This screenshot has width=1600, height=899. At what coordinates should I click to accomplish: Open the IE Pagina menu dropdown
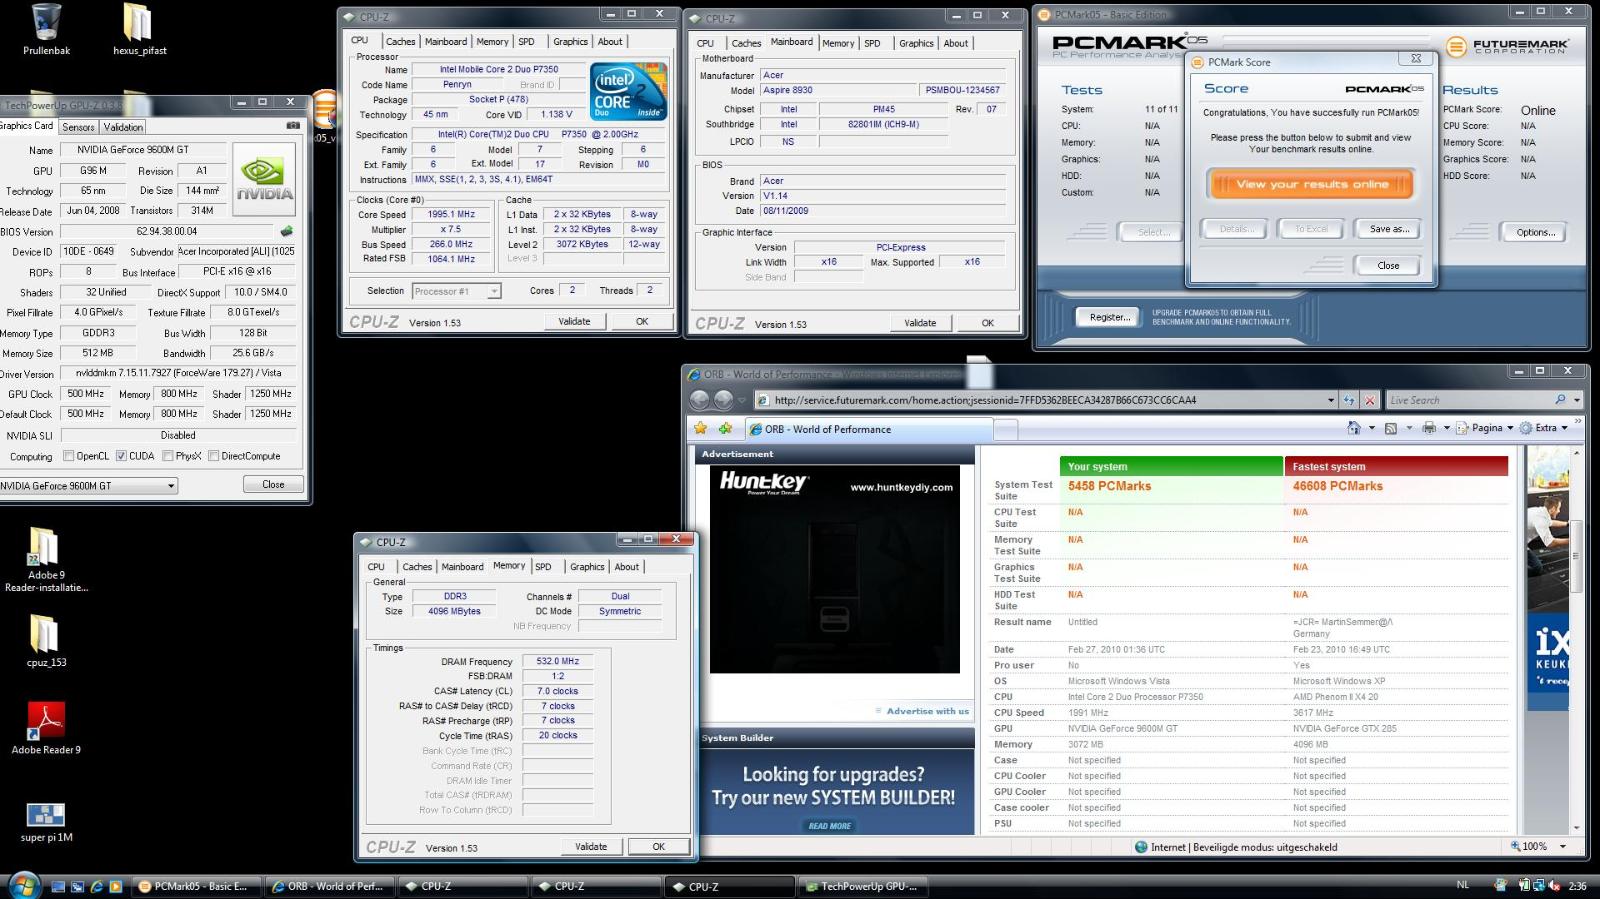1484,428
